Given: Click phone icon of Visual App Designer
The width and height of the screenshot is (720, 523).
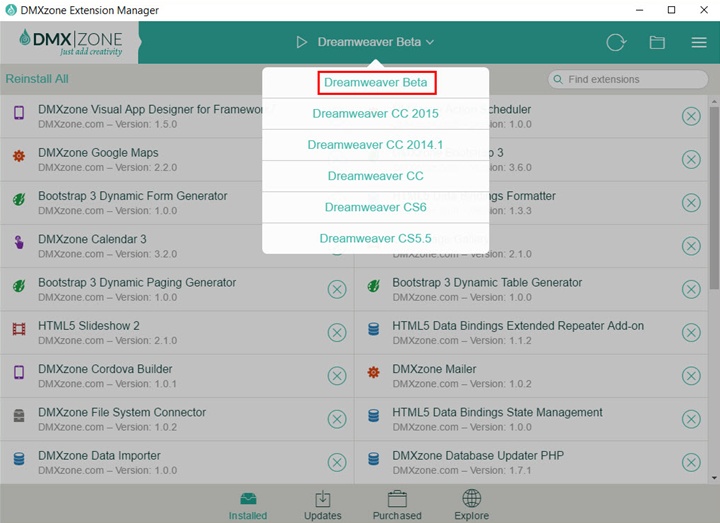Looking at the screenshot, I should point(19,112).
